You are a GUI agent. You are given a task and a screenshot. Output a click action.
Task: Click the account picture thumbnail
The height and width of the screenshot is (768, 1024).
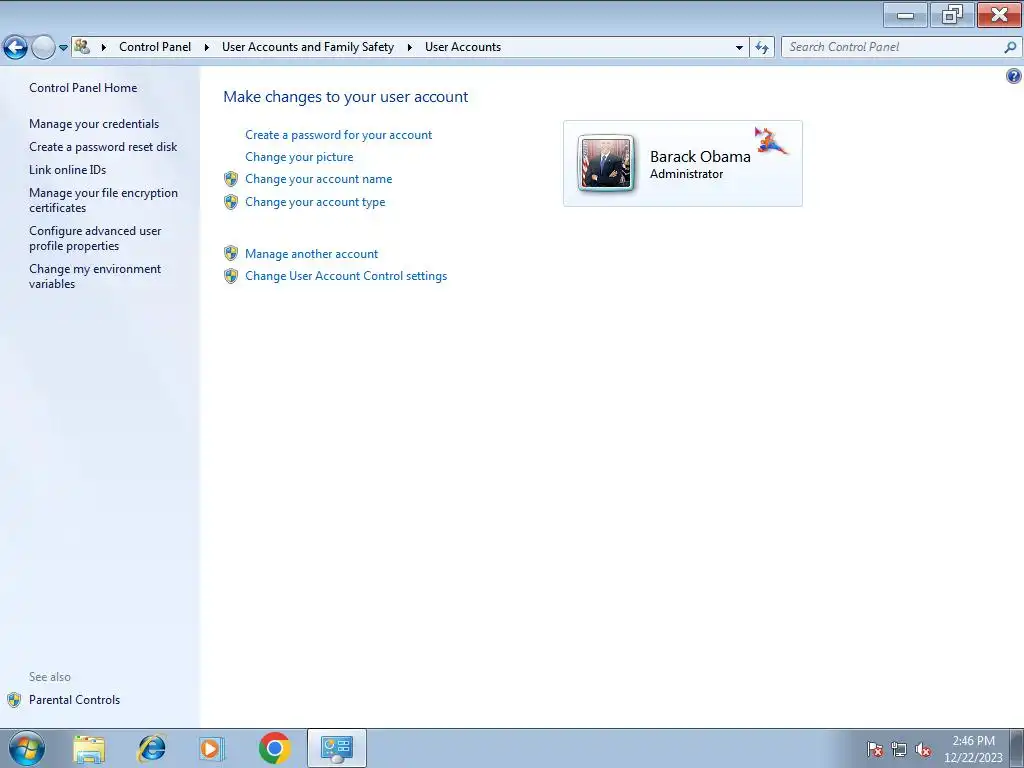click(x=606, y=163)
